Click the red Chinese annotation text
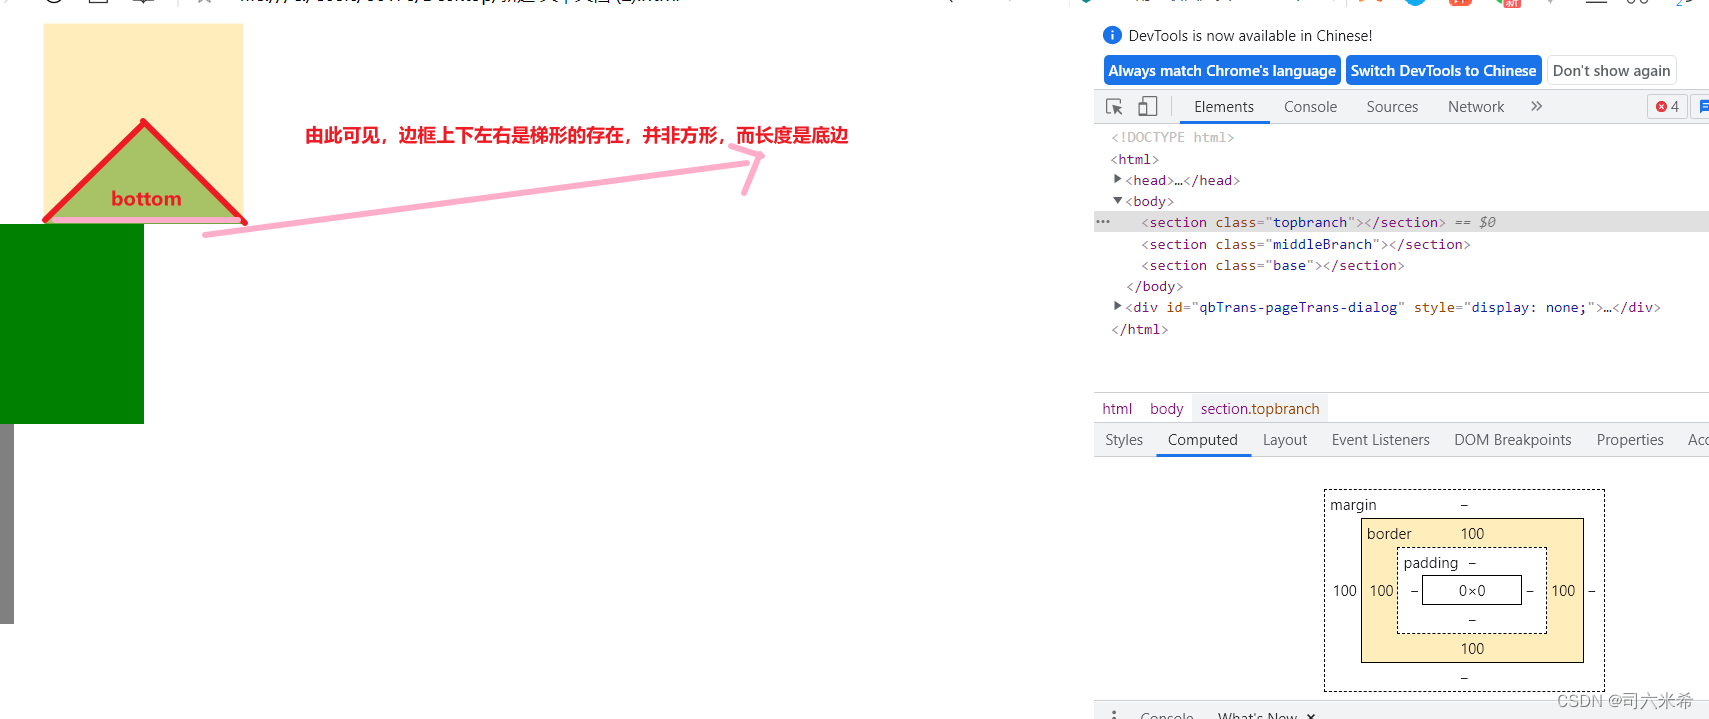This screenshot has width=1709, height=719. (x=576, y=135)
